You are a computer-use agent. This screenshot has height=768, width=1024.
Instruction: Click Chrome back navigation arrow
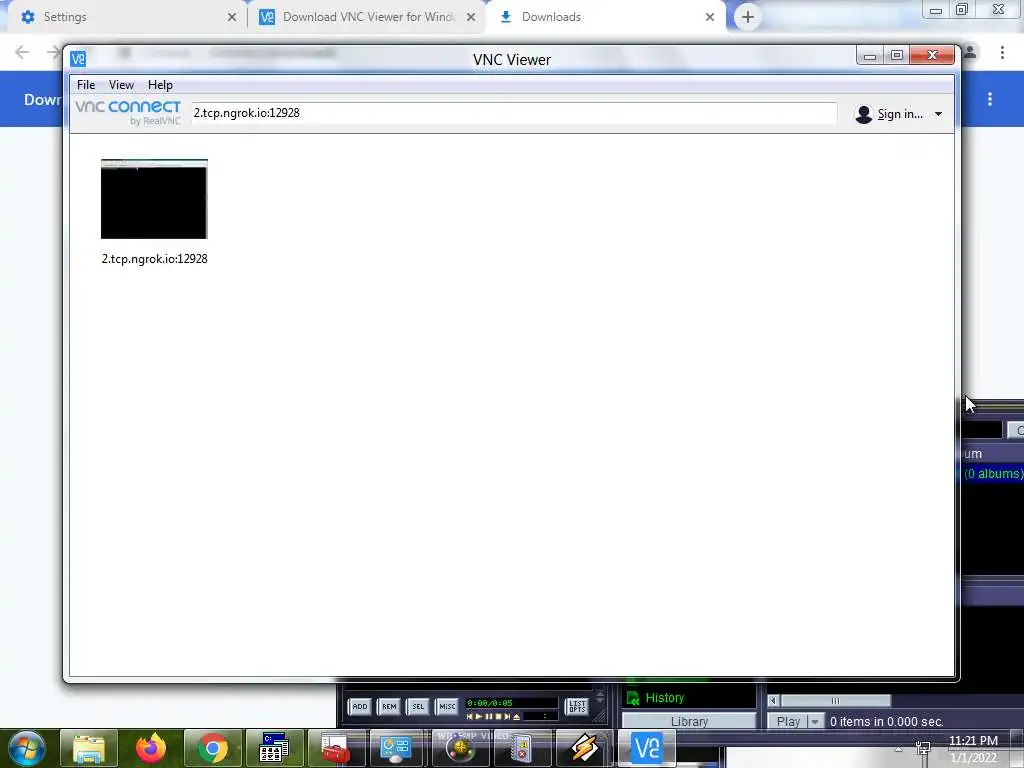click(22, 52)
